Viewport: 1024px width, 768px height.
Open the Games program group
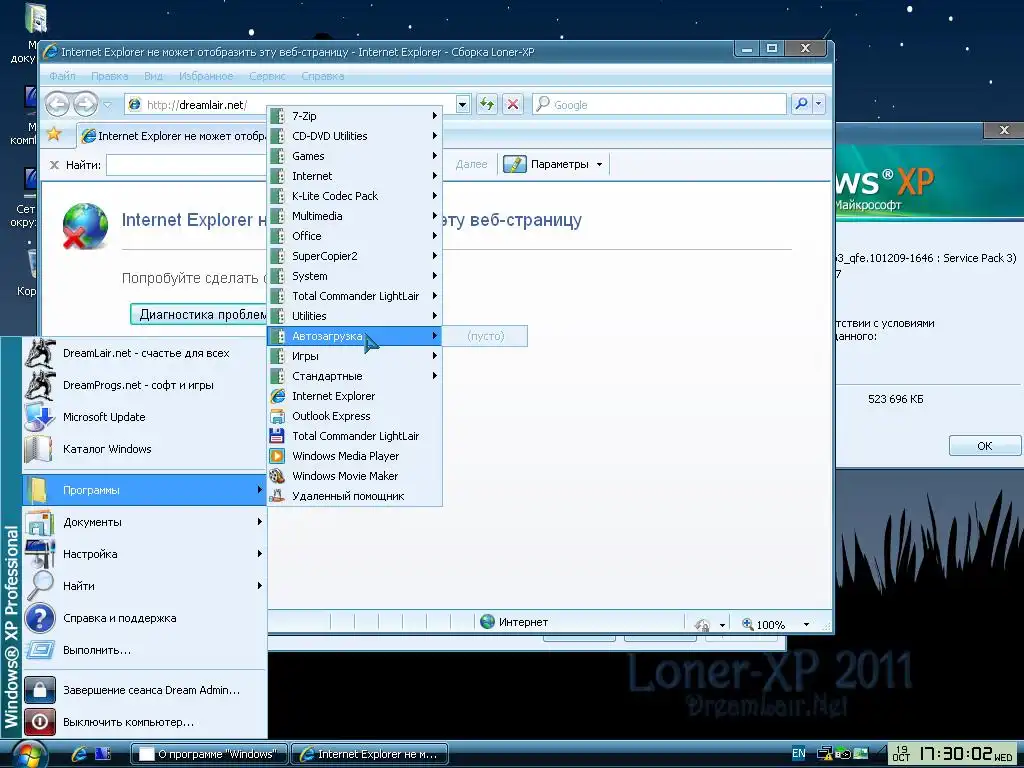point(355,156)
